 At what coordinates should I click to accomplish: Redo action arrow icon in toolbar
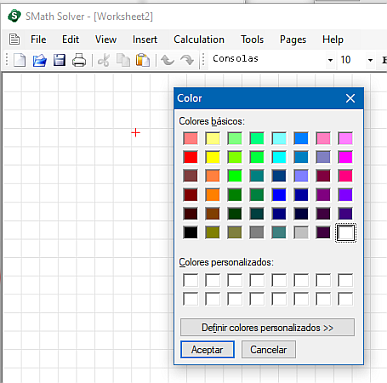point(187,60)
